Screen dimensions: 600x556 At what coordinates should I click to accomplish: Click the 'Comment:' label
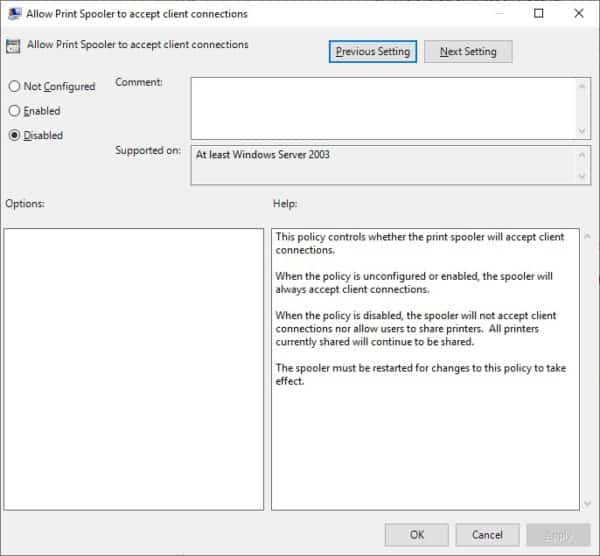[x=139, y=82]
